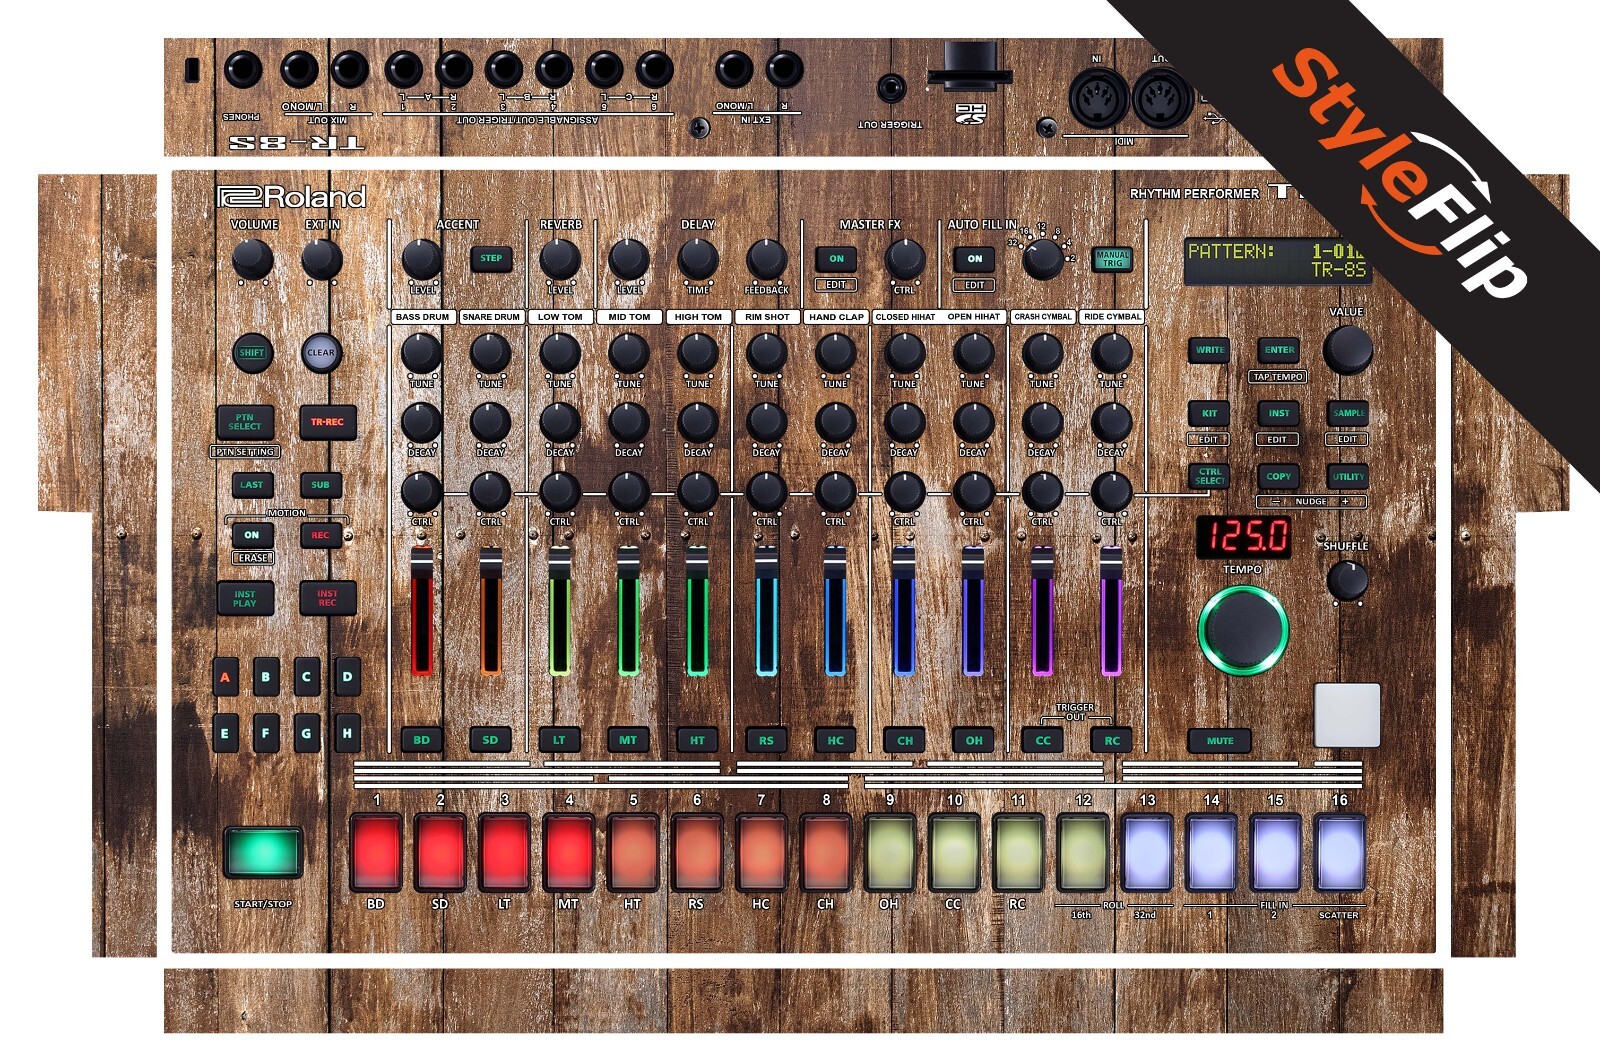This screenshot has width=1600, height=1063.
Task: Click the Snare Drum DECAY knob
Action: [x=491, y=422]
